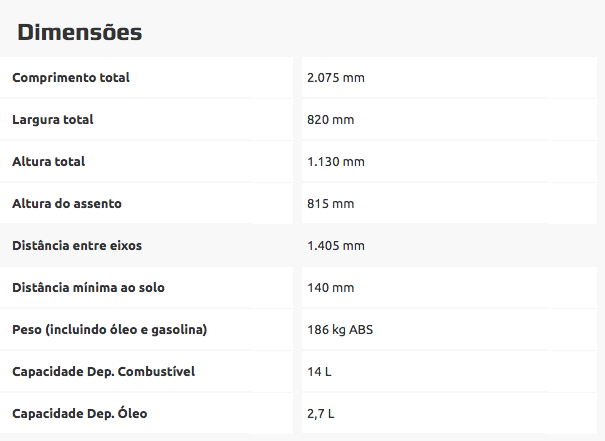
Task: Click the 820 mm width value
Action: click(x=331, y=119)
